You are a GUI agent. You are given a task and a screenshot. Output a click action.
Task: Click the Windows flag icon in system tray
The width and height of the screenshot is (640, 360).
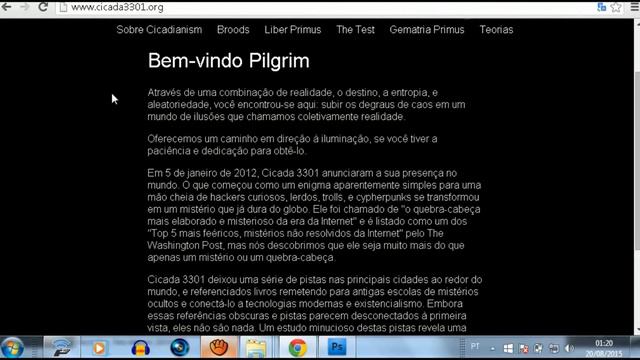pos(508,348)
